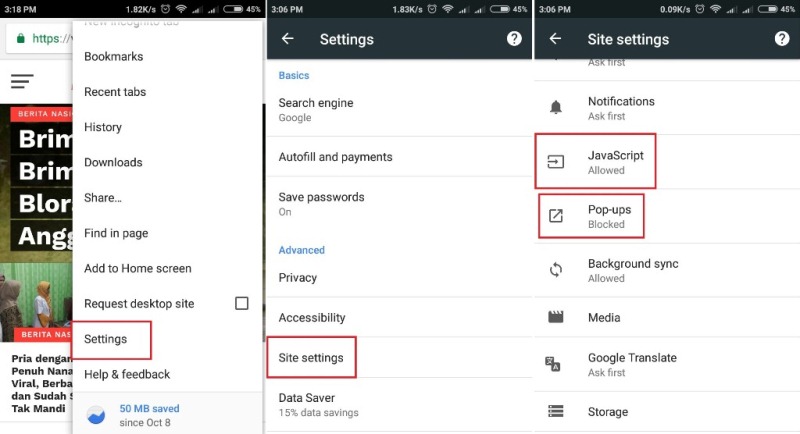
Task: Open Downloads menu entry
Action: [167, 162]
